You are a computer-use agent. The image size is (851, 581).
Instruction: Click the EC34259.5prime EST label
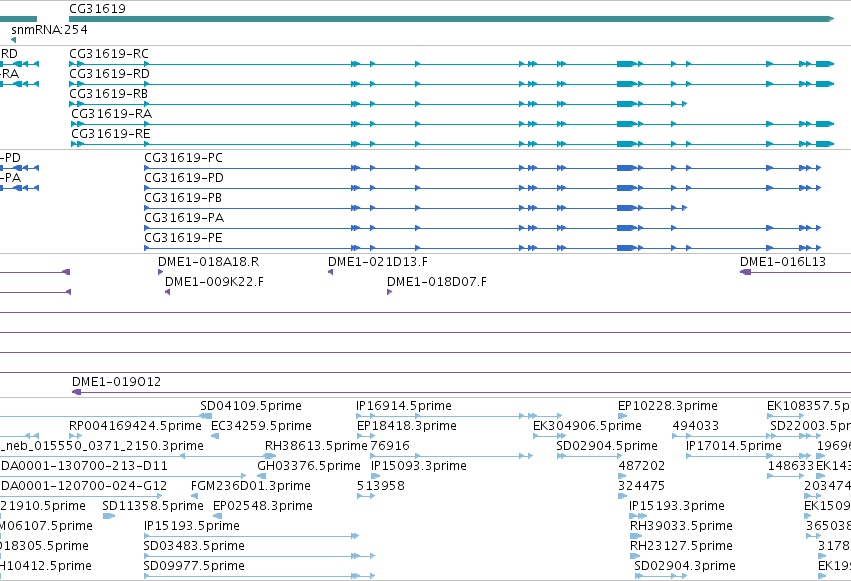pos(261,426)
